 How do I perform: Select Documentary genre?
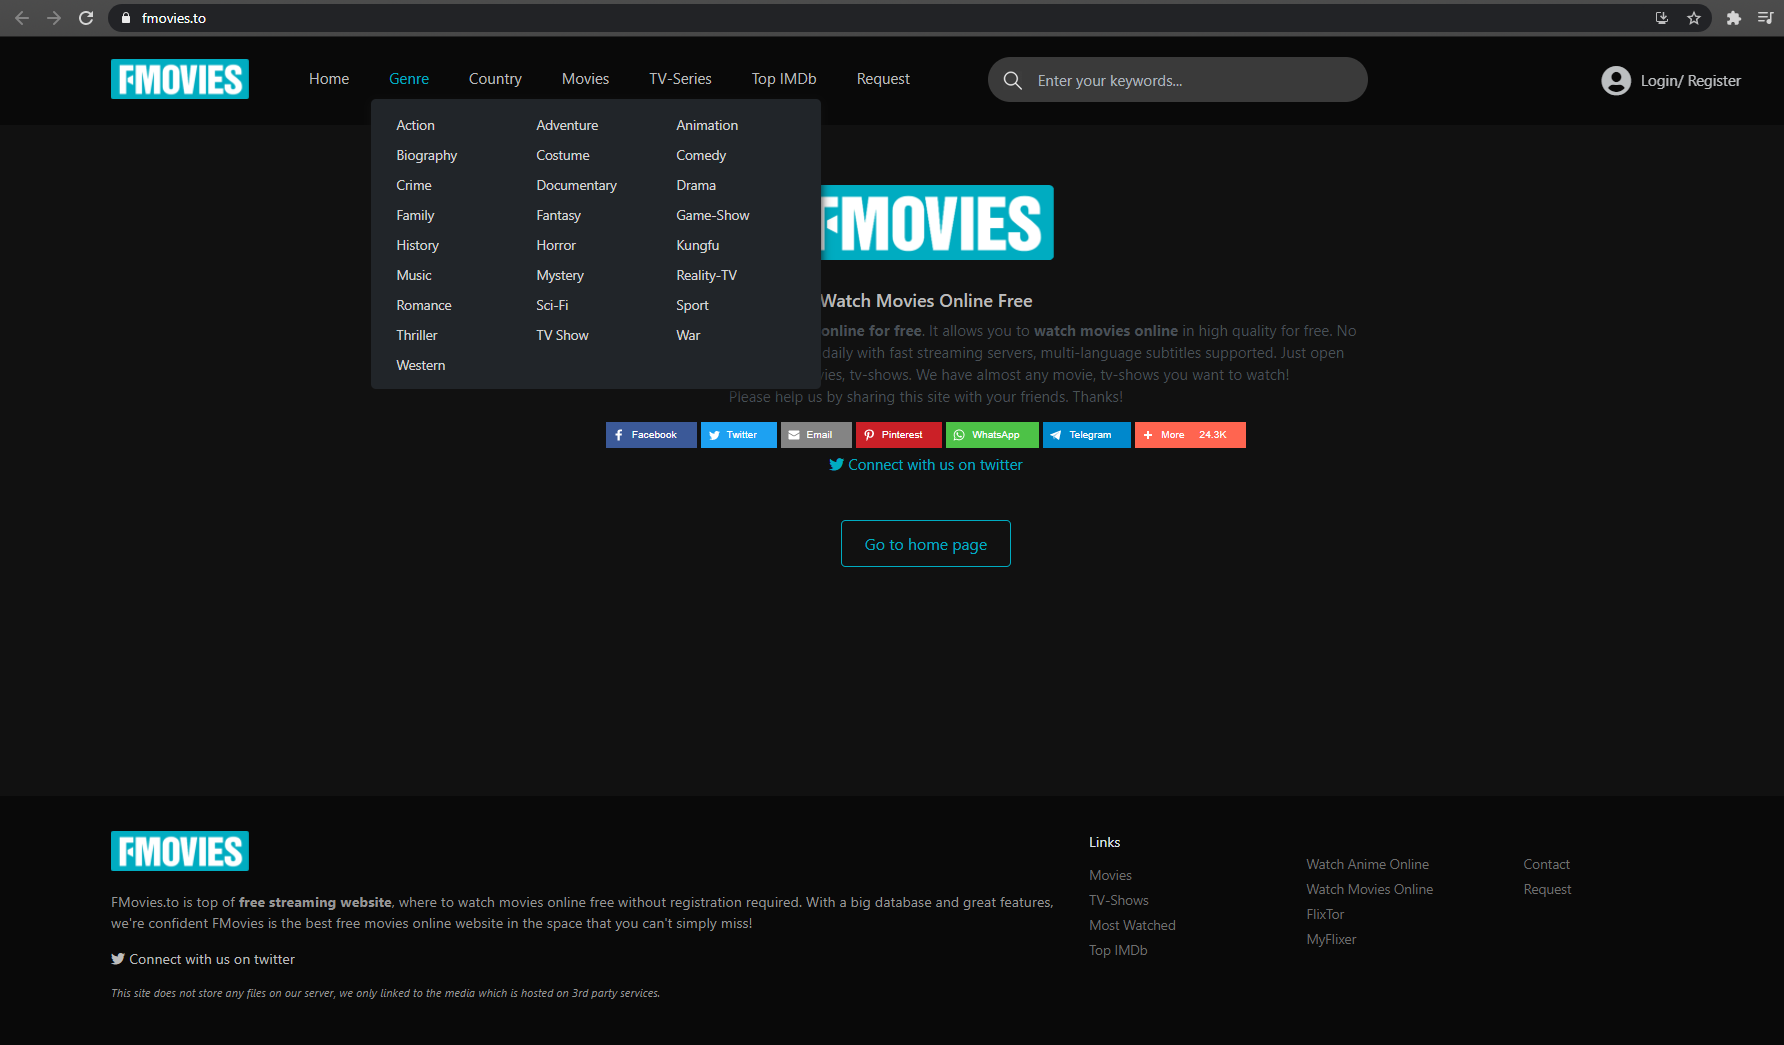click(576, 185)
